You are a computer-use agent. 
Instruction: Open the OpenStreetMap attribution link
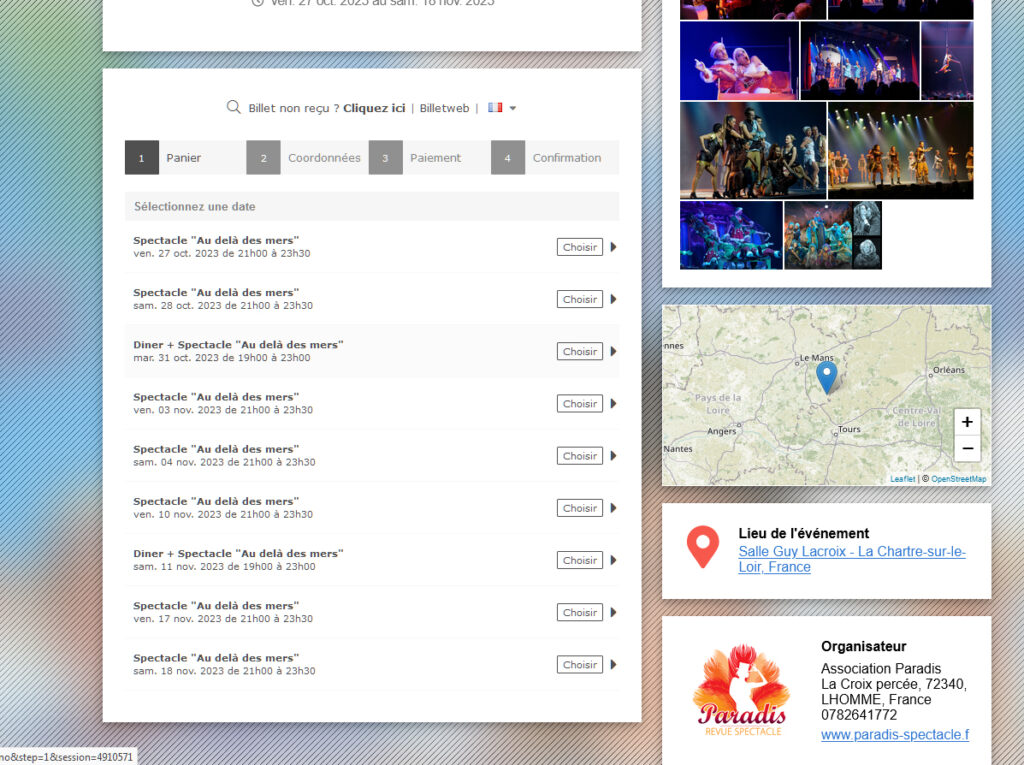point(959,479)
